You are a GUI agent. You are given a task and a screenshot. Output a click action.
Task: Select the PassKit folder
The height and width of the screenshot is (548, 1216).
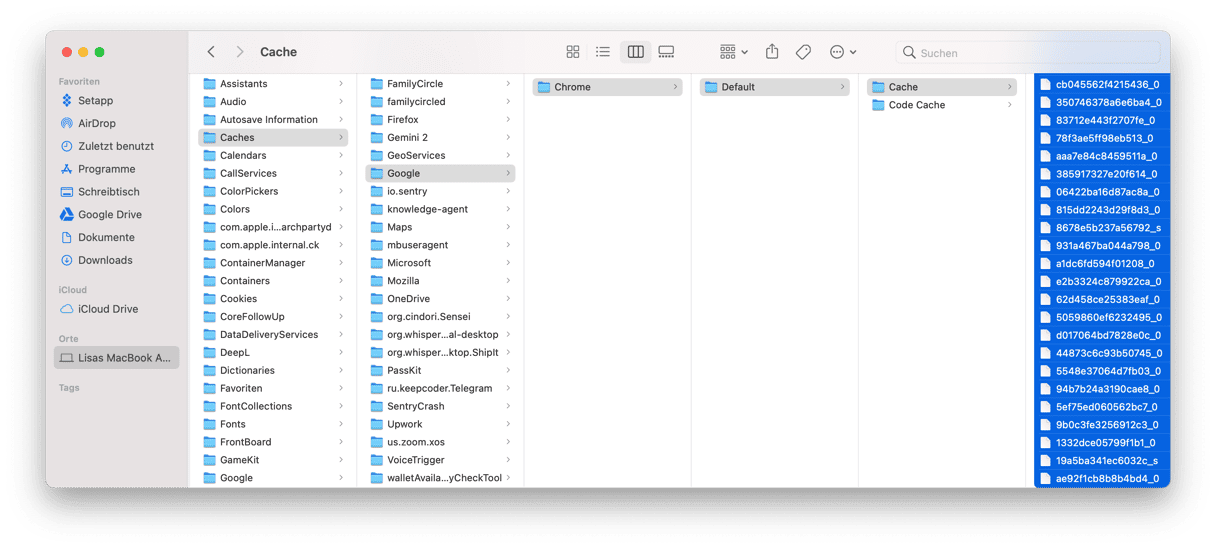440,370
